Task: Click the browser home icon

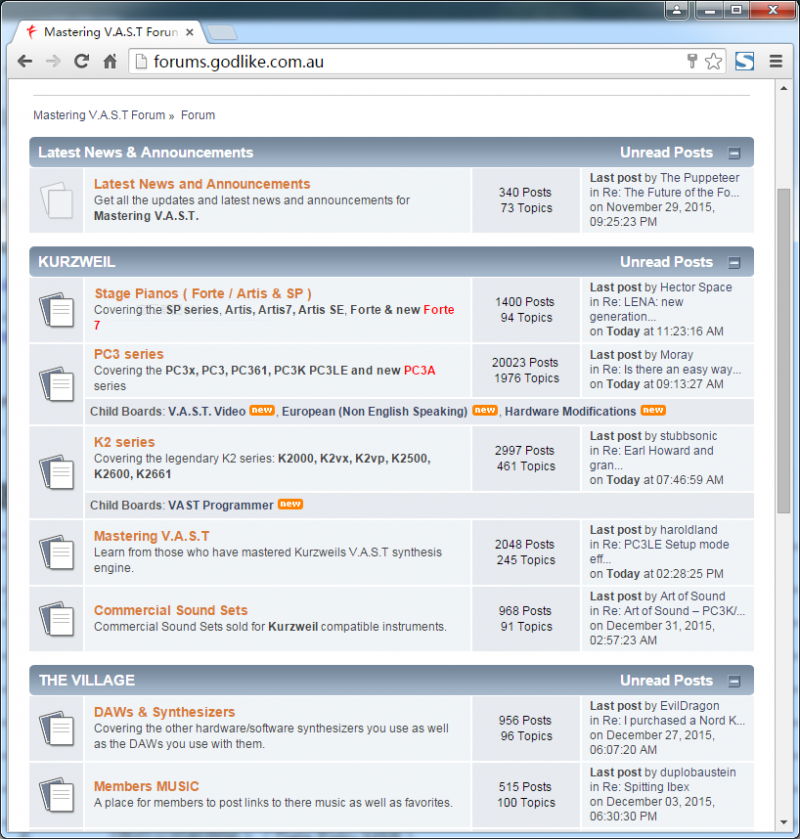Action: click(111, 61)
